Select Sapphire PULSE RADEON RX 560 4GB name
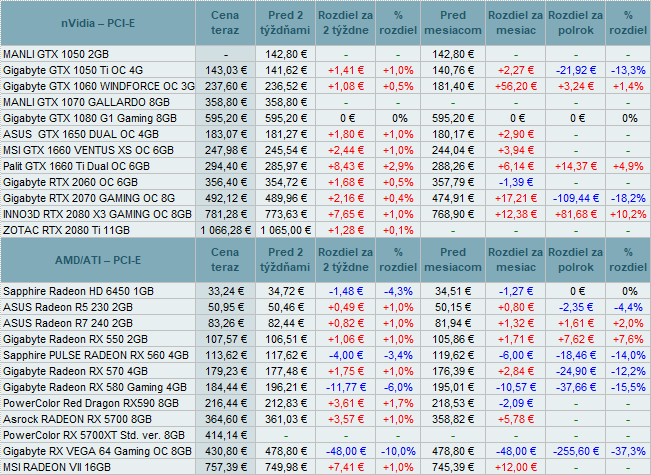 [96, 355]
